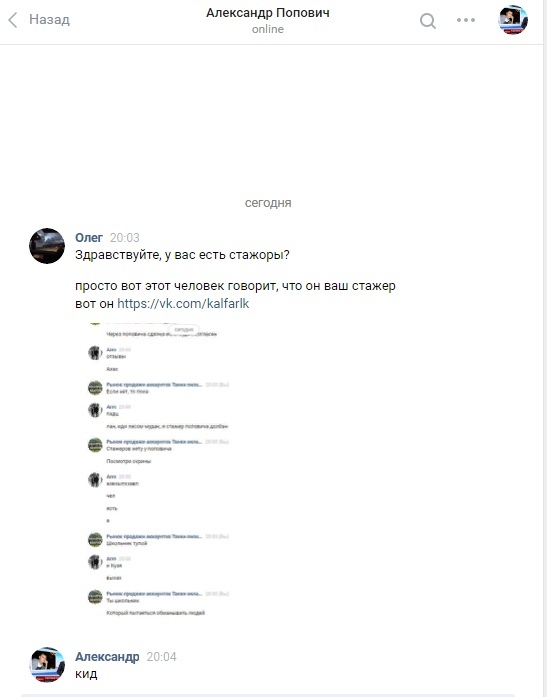
Task: Click Олег's round avatar picture
Action: pos(47,246)
